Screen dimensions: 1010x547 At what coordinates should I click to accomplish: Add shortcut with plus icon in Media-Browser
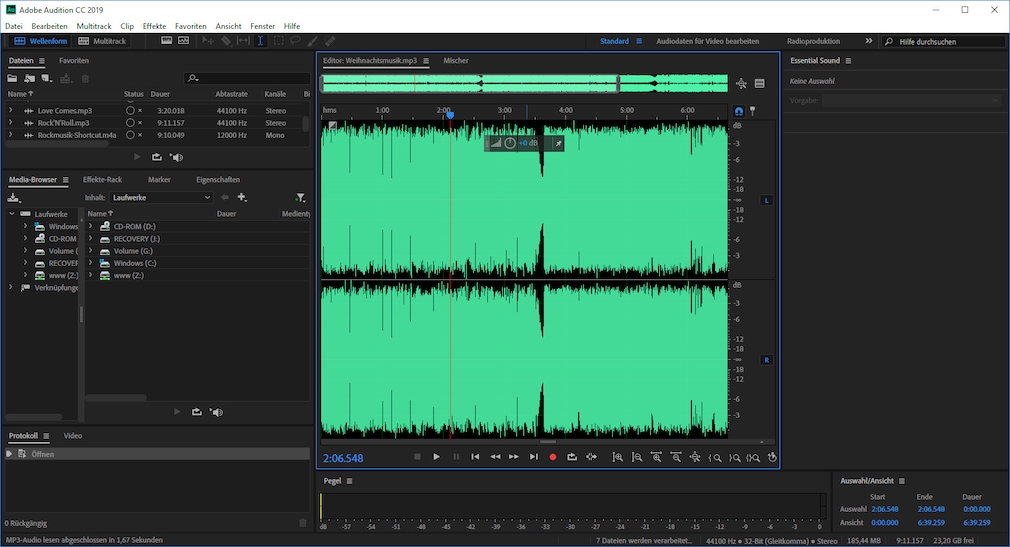coord(242,197)
